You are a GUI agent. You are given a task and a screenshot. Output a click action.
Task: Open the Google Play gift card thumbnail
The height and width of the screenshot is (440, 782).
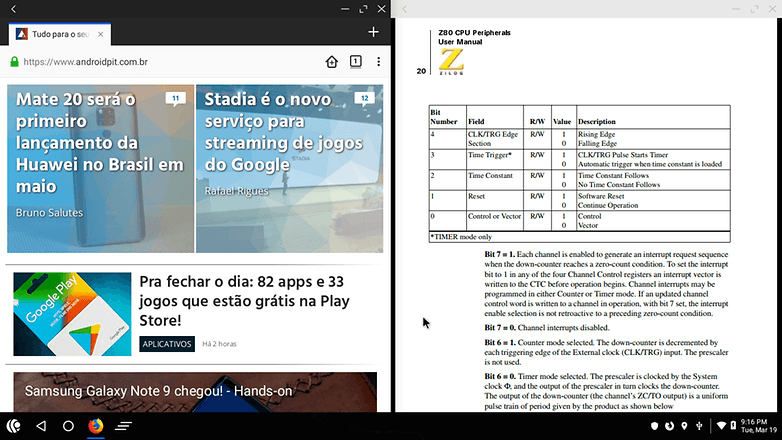pos(72,314)
